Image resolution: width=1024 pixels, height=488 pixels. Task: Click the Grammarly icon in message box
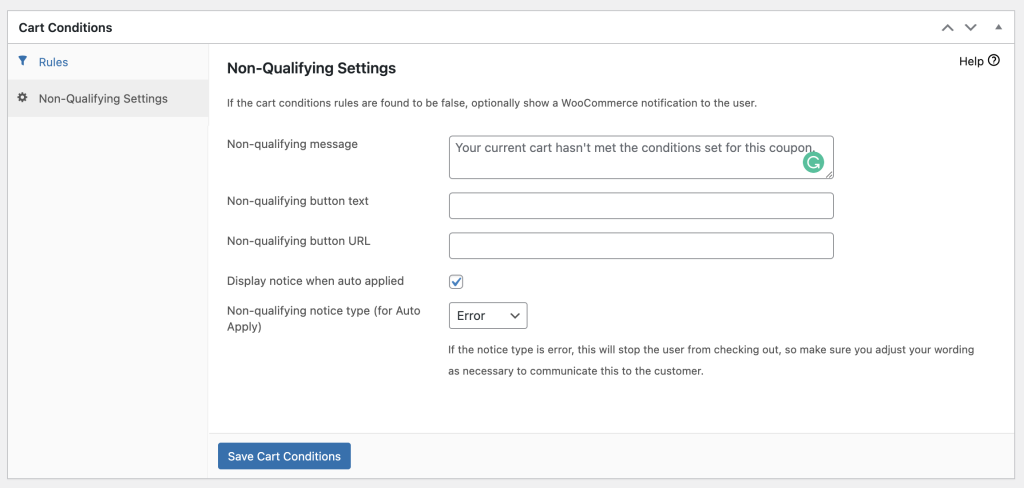[x=813, y=162]
